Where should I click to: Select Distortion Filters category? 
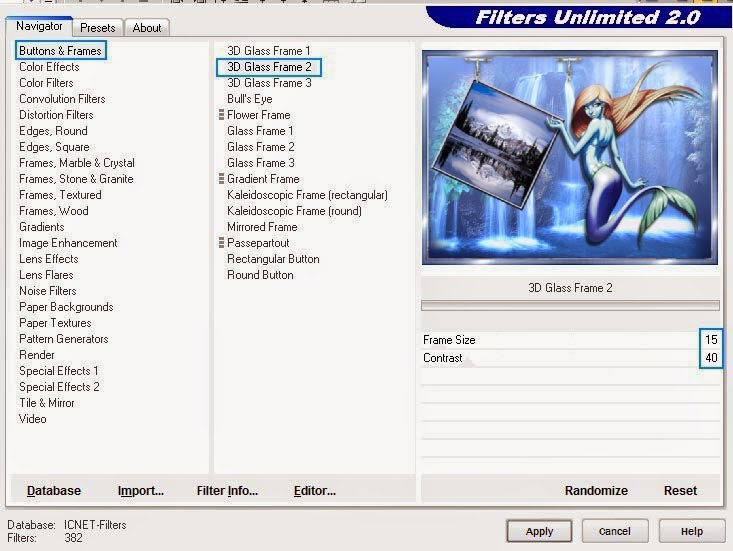(x=56, y=114)
